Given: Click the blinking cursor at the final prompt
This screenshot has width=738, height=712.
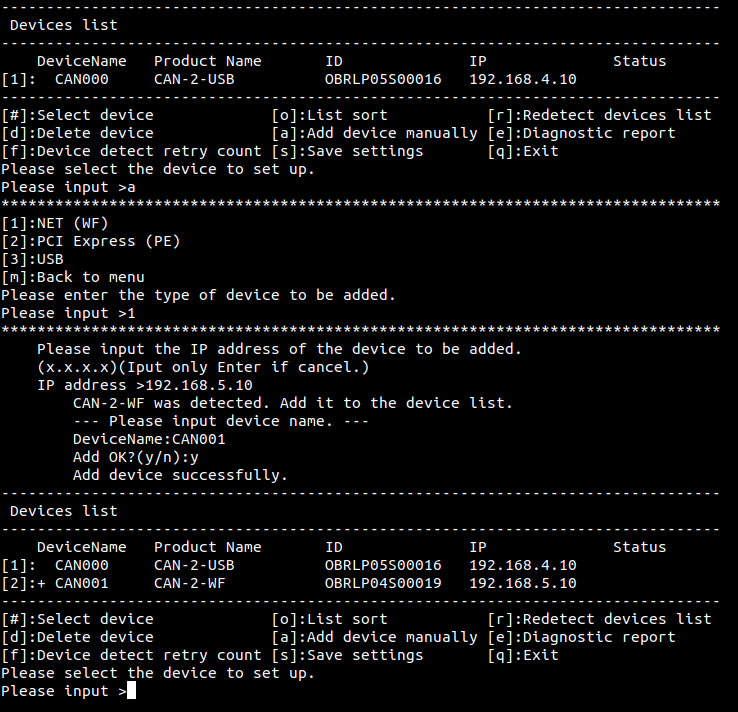Looking at the screenshot, I should point(131,690).
